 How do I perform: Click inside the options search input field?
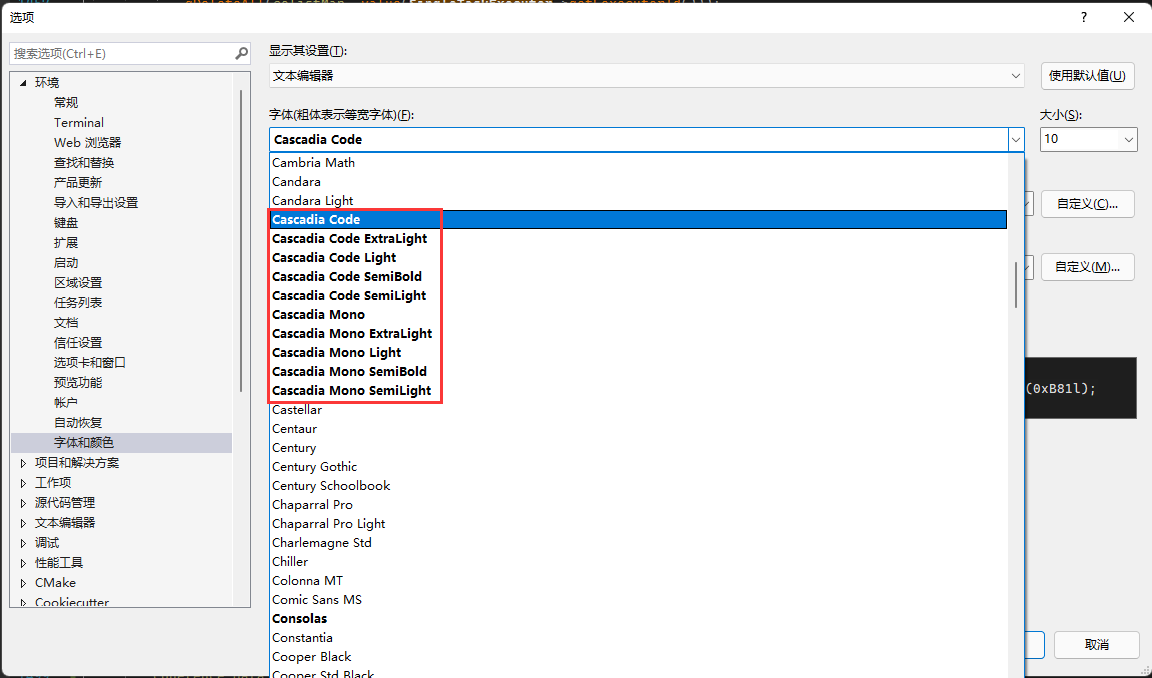[x=120, y=52]
